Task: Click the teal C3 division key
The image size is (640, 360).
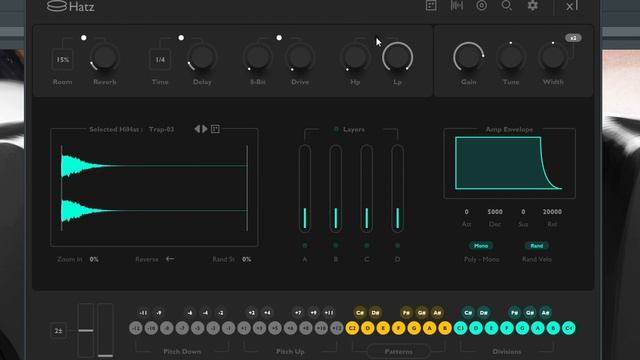Action: pyautogui.click(x=460, y=328)
